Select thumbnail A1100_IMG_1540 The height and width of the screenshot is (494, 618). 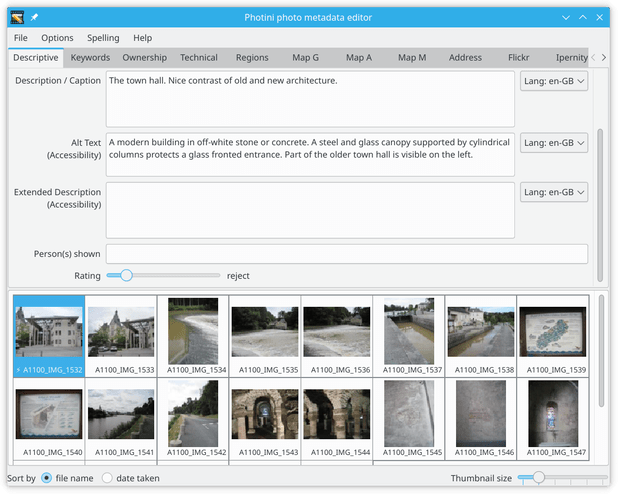pyautogui.click(x=49, y=419)
